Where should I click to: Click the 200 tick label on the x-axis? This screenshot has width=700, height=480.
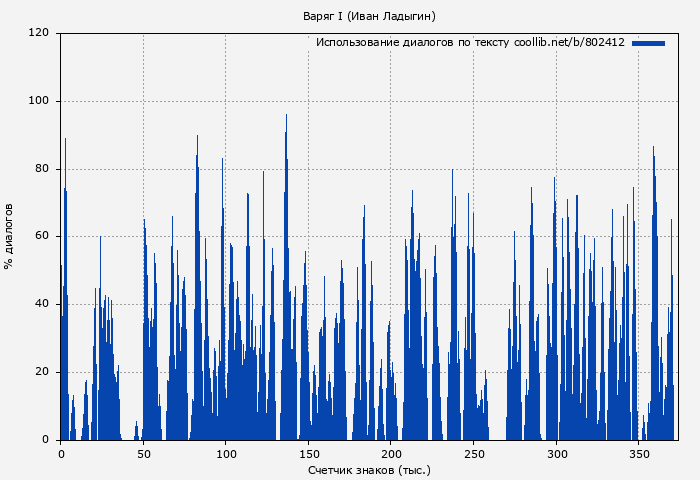click(391, 453)
